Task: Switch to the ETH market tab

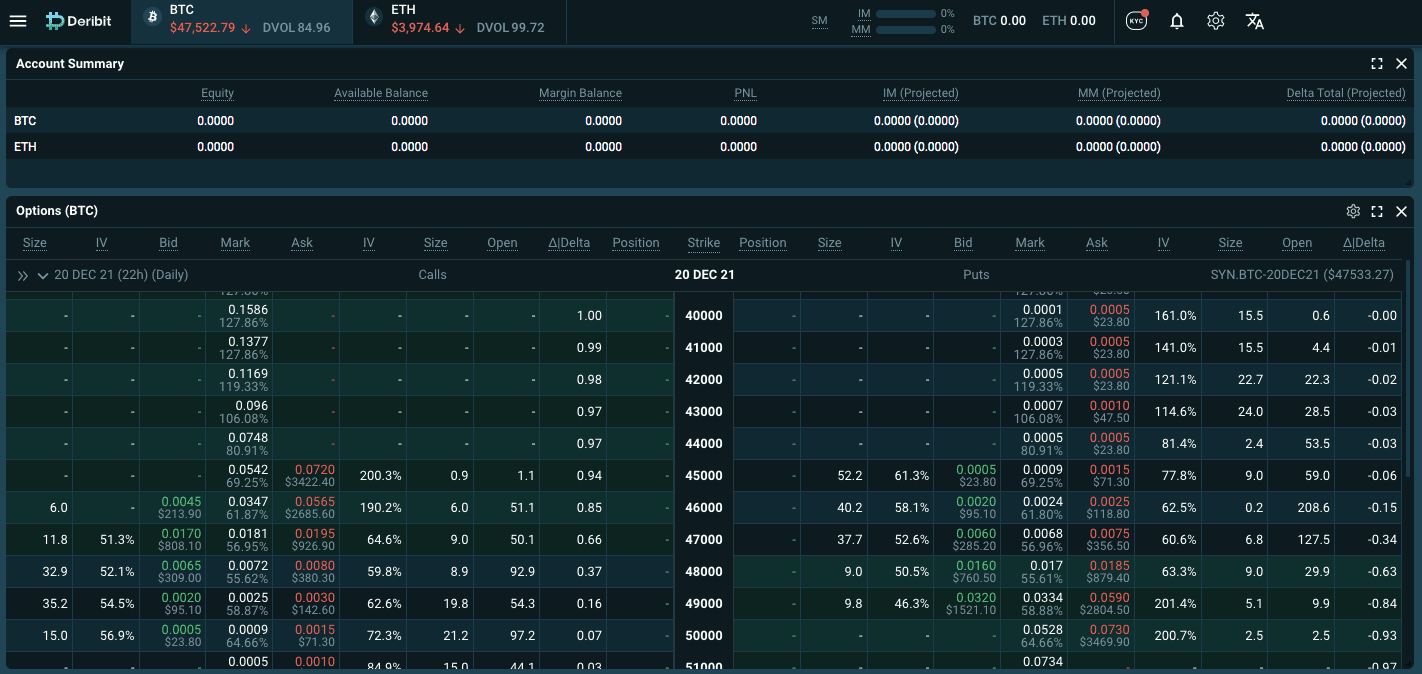Action: point(459,21)
